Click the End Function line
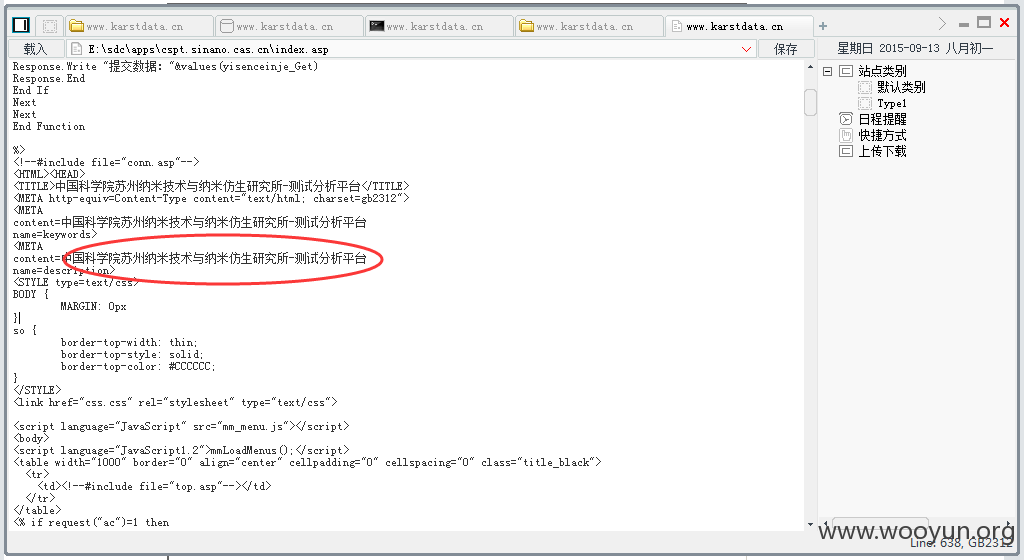Image resolution: width=1024 pixels, height=560 pixels. pos(49,127)
